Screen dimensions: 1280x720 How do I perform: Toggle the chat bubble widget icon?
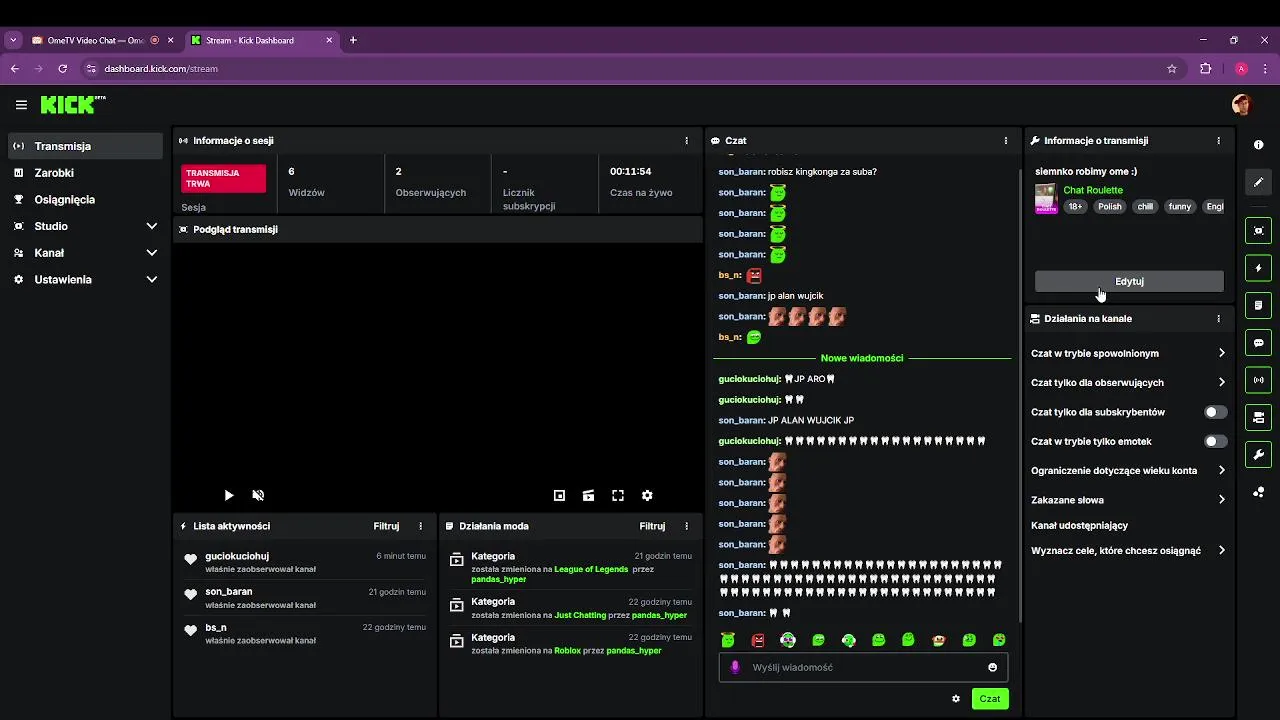1258,342
